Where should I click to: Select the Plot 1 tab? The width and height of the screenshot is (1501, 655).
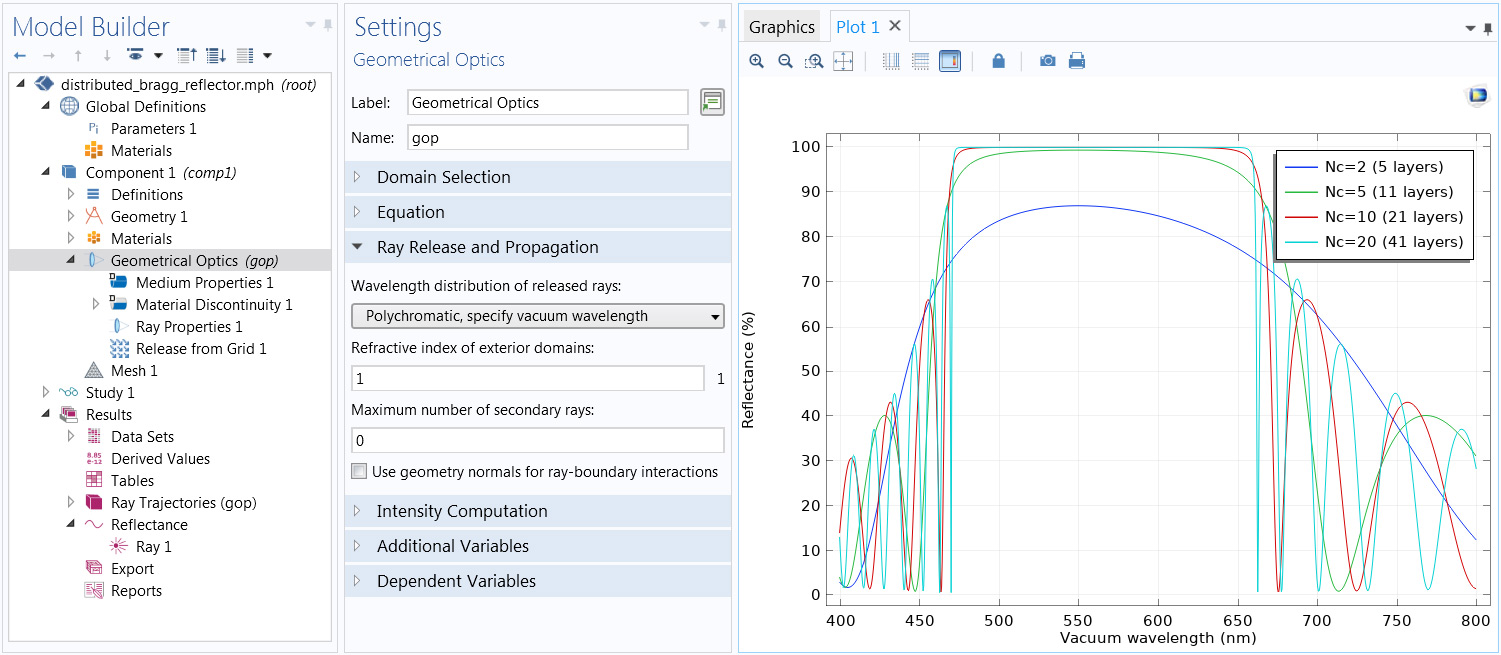(x=858, y=27)
